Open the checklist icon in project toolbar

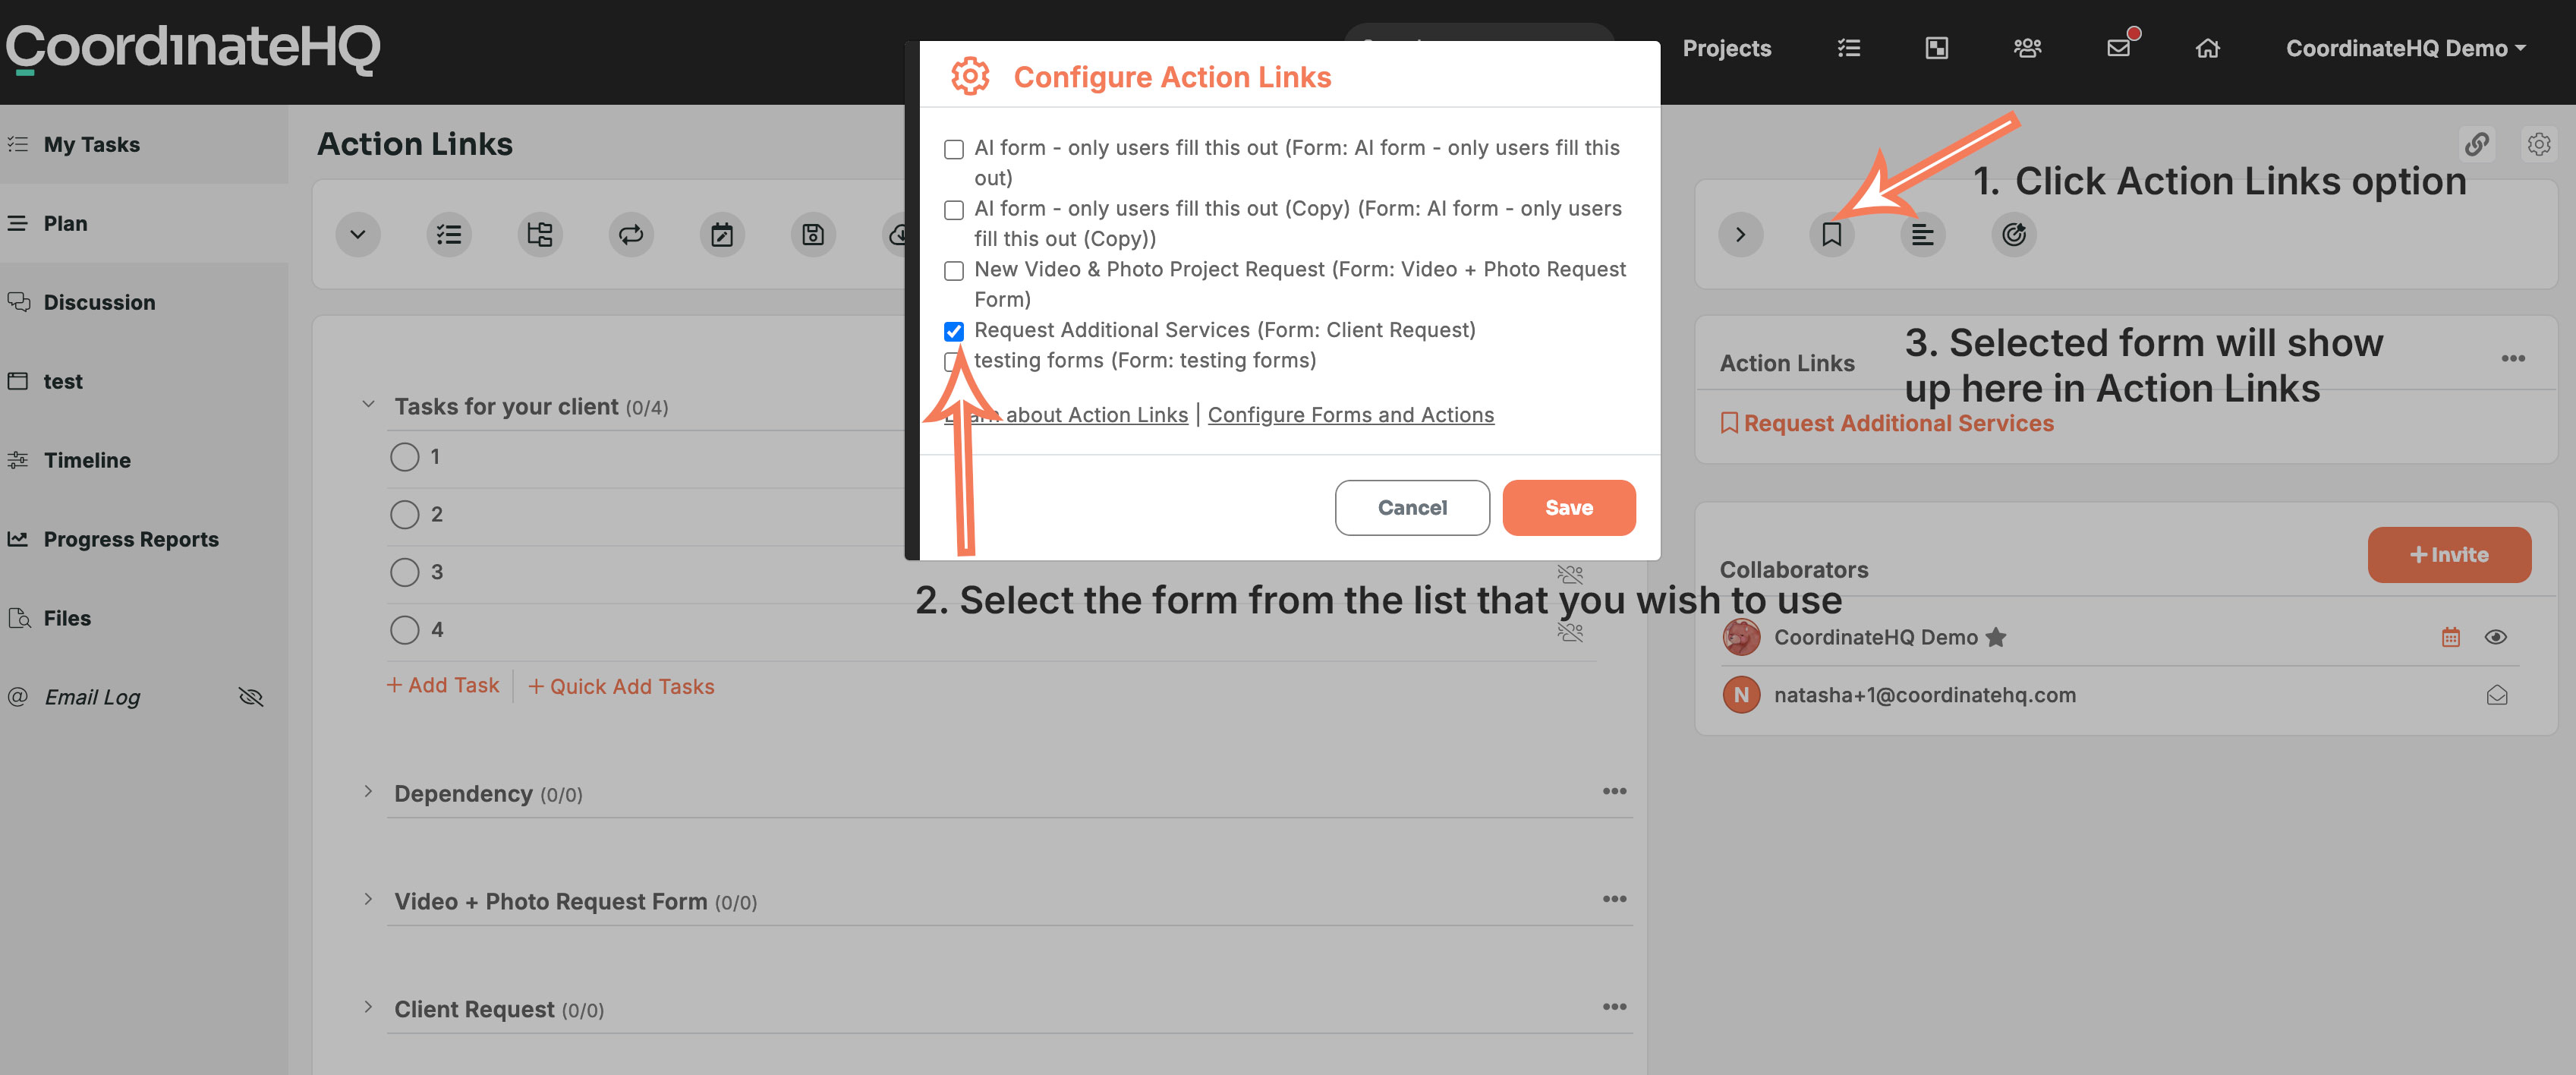tap(449, 234)
